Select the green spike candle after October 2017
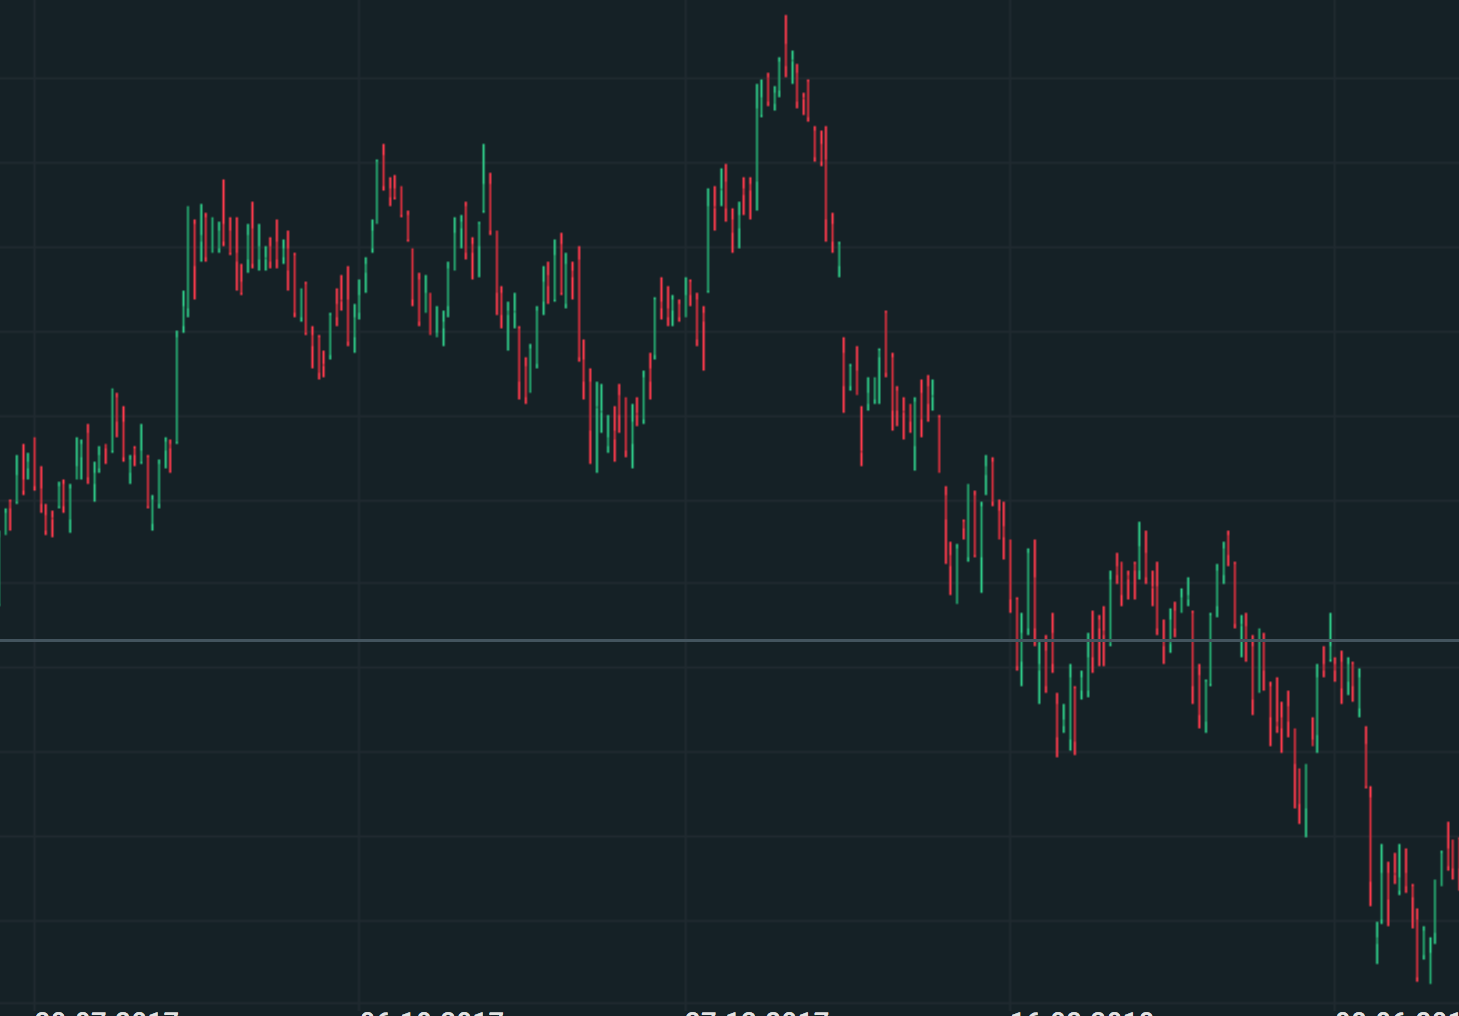 pyautogui.click(x=484, y=178)
